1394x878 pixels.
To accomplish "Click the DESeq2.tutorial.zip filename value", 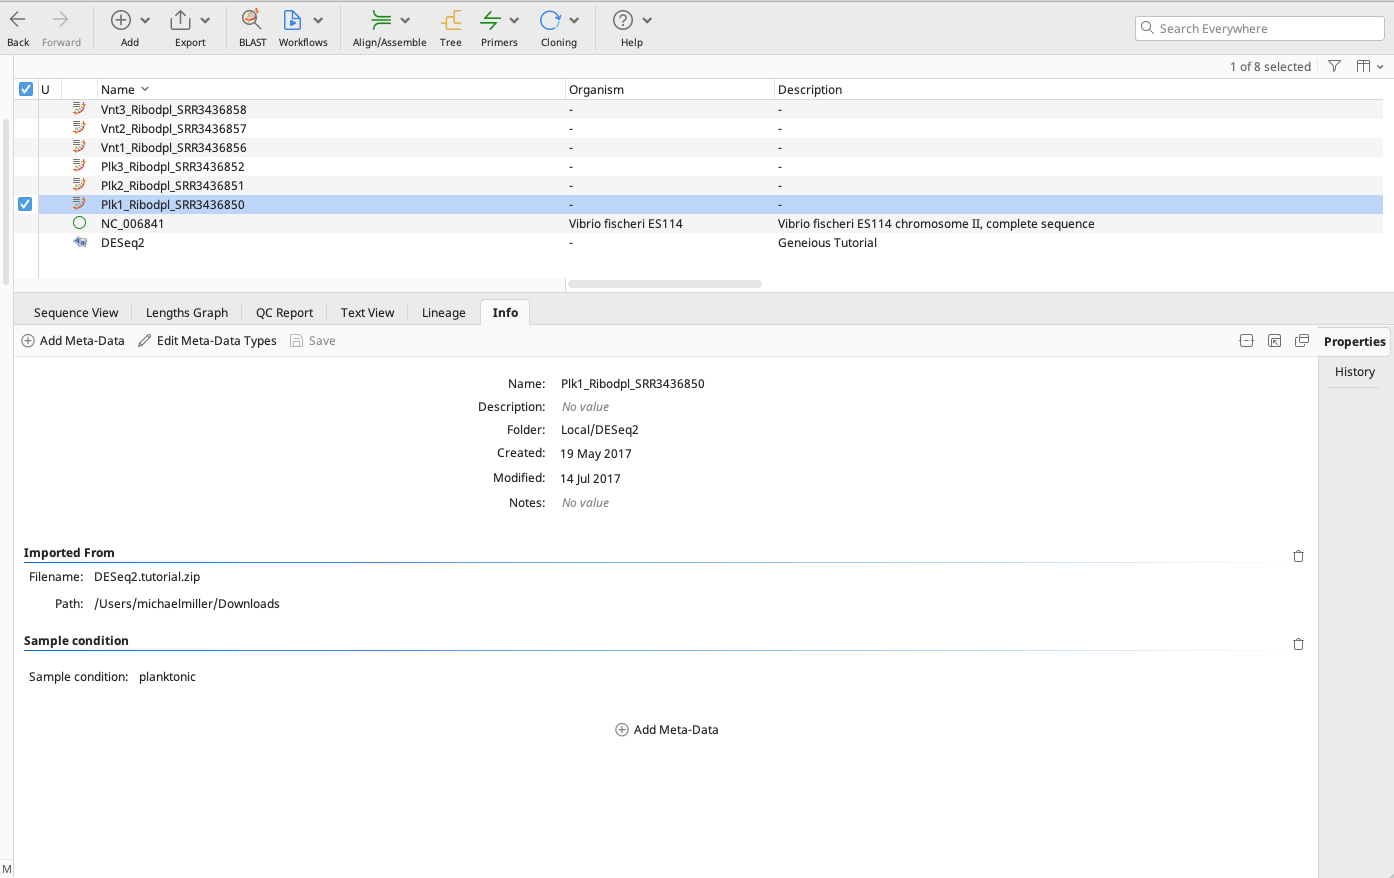I will pos(147,577).
